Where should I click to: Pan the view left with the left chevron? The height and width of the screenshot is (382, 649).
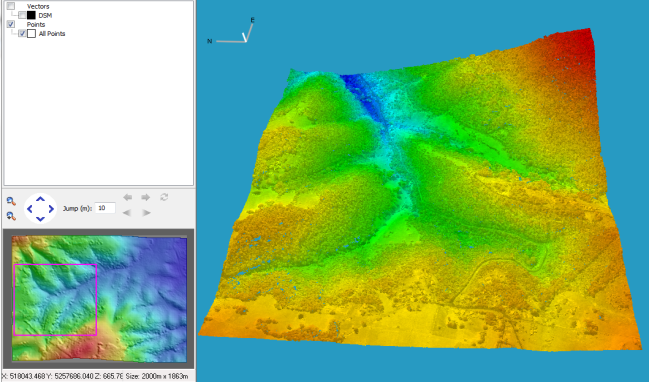(x=30, y=209)
